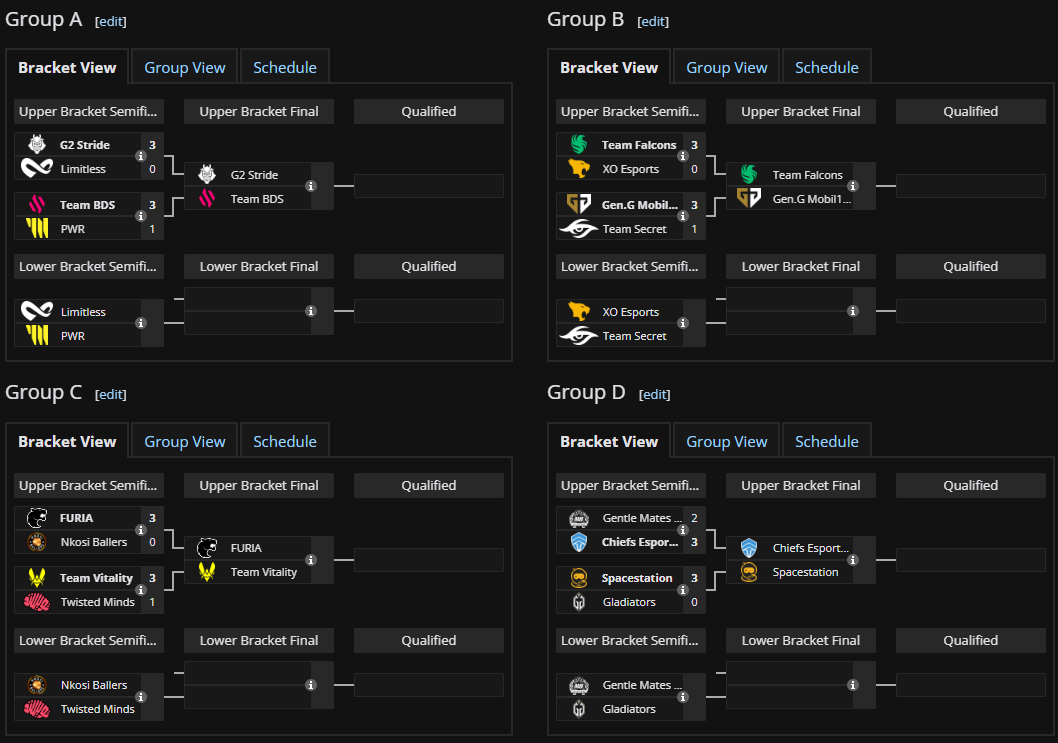Select Group A Bracket View tab

67,67
